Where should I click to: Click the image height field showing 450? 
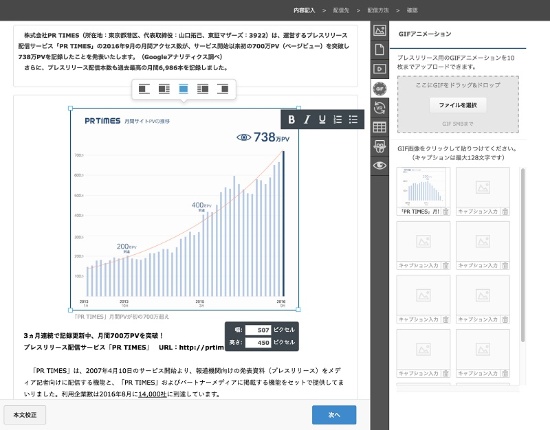point(258,343)
